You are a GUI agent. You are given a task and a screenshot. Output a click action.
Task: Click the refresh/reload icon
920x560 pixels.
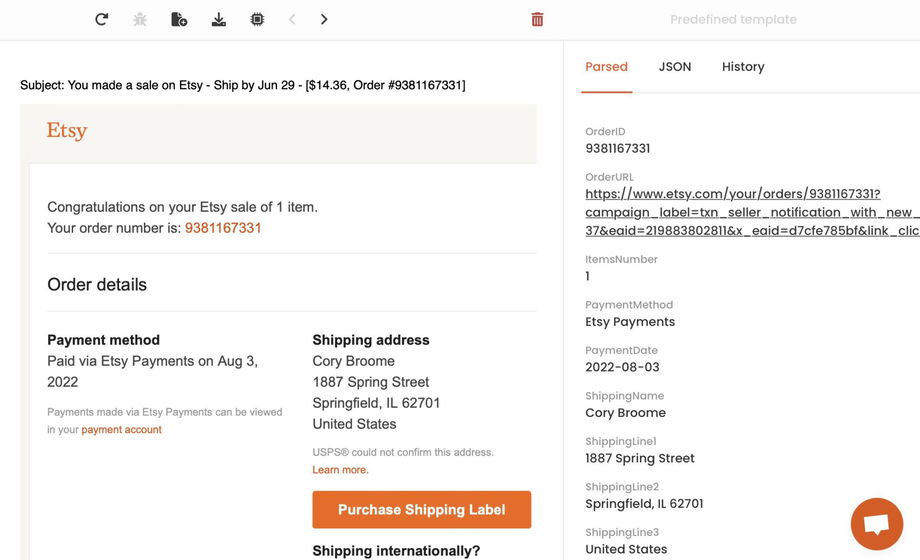point(101,19)
